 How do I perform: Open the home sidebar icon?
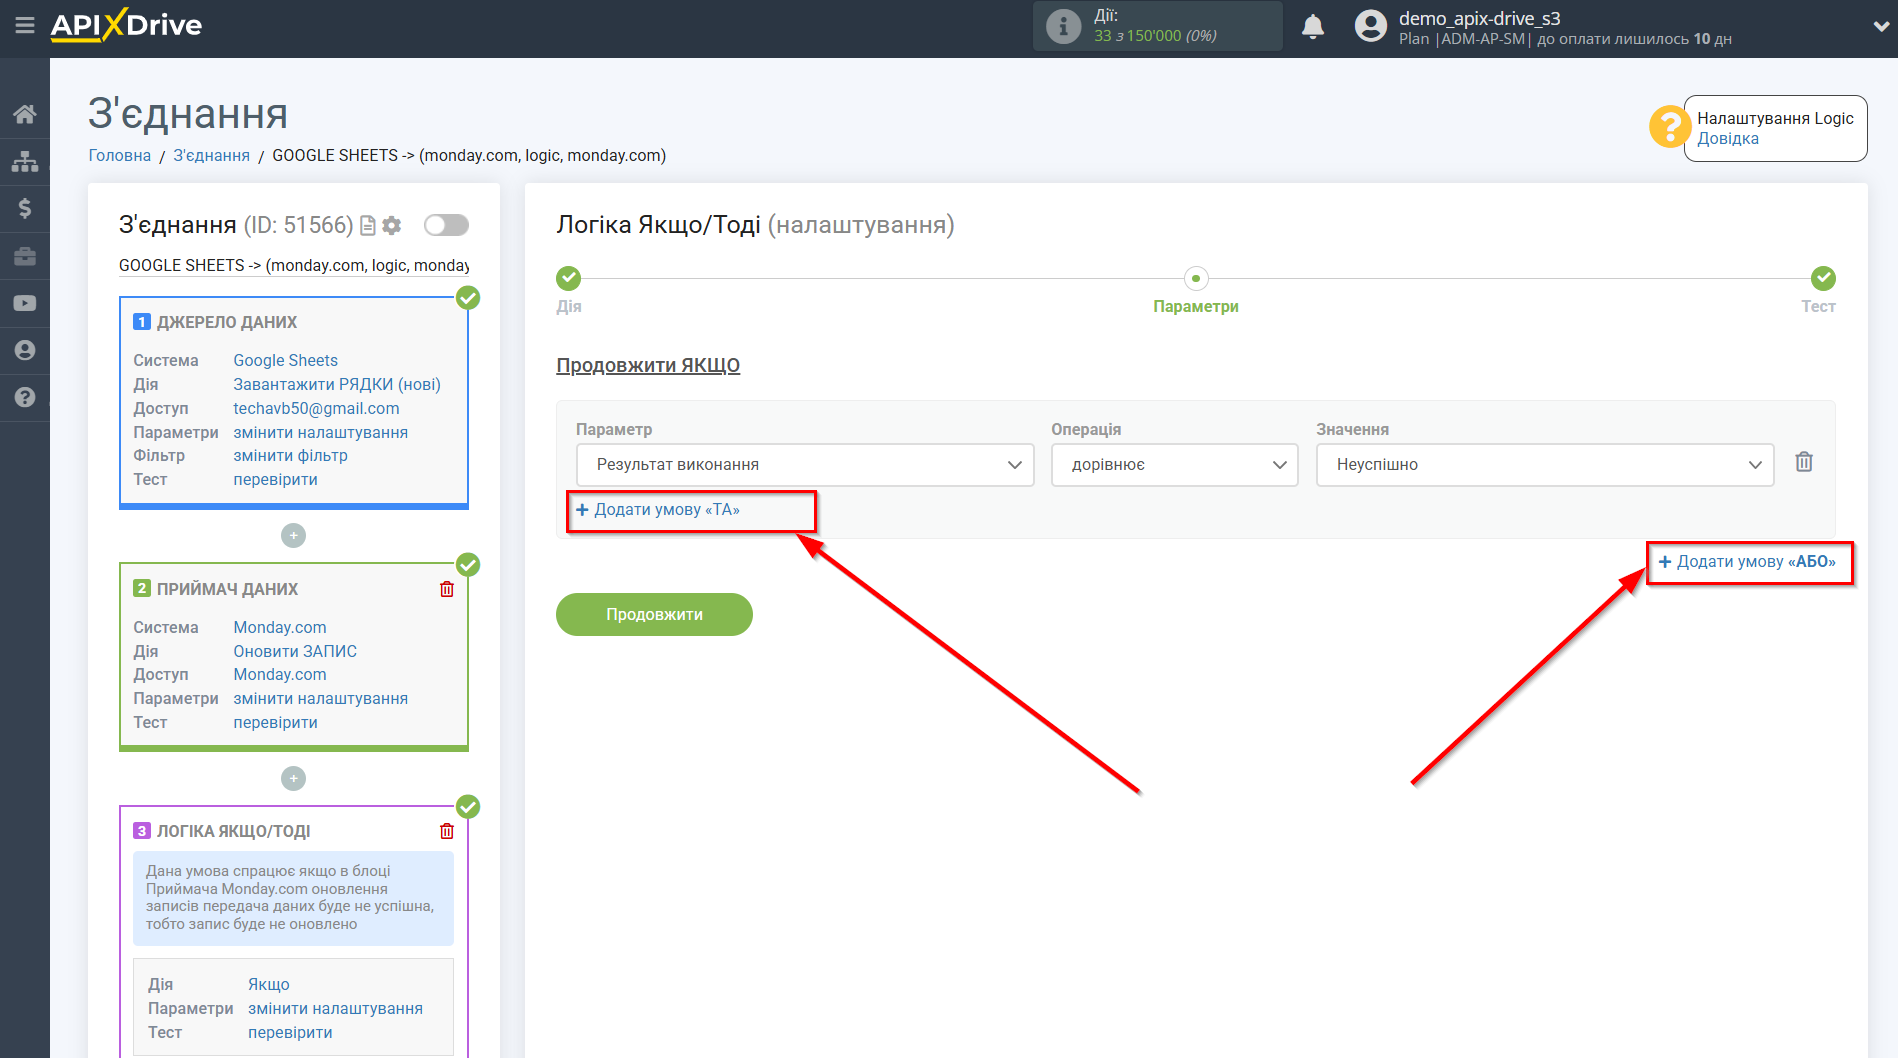(25, 114)
